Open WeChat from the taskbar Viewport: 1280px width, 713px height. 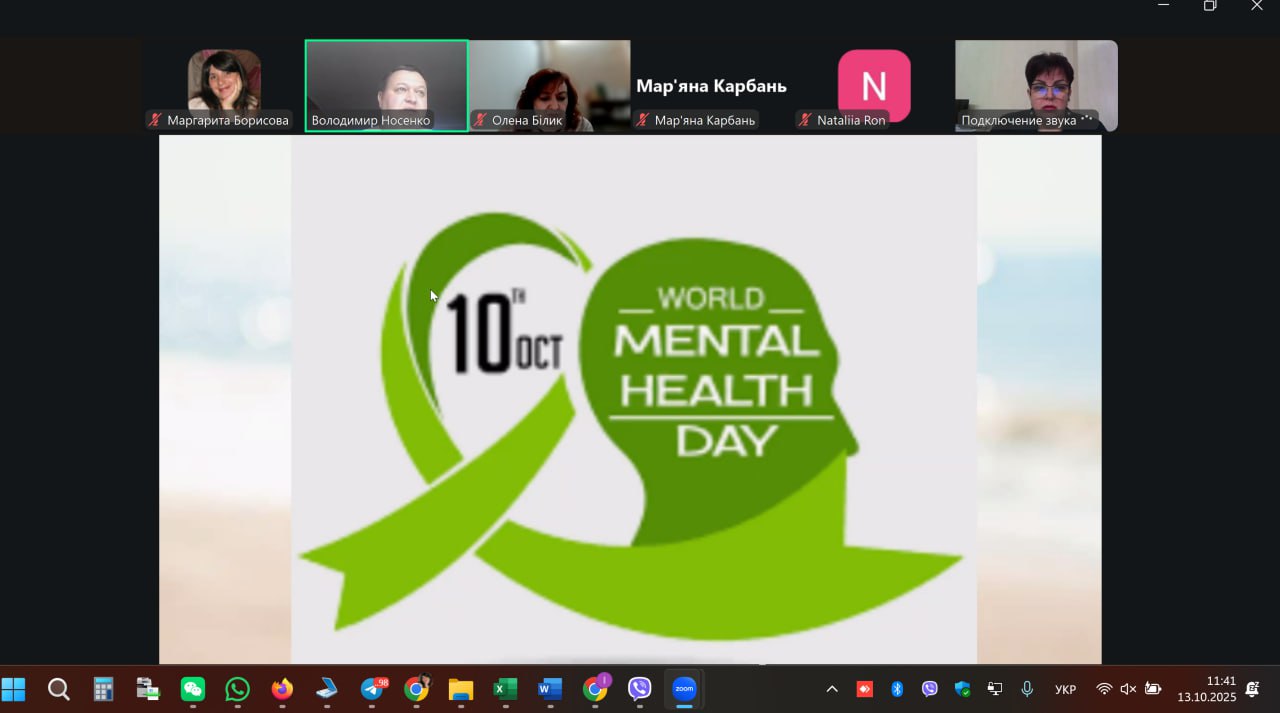point(192,689)
